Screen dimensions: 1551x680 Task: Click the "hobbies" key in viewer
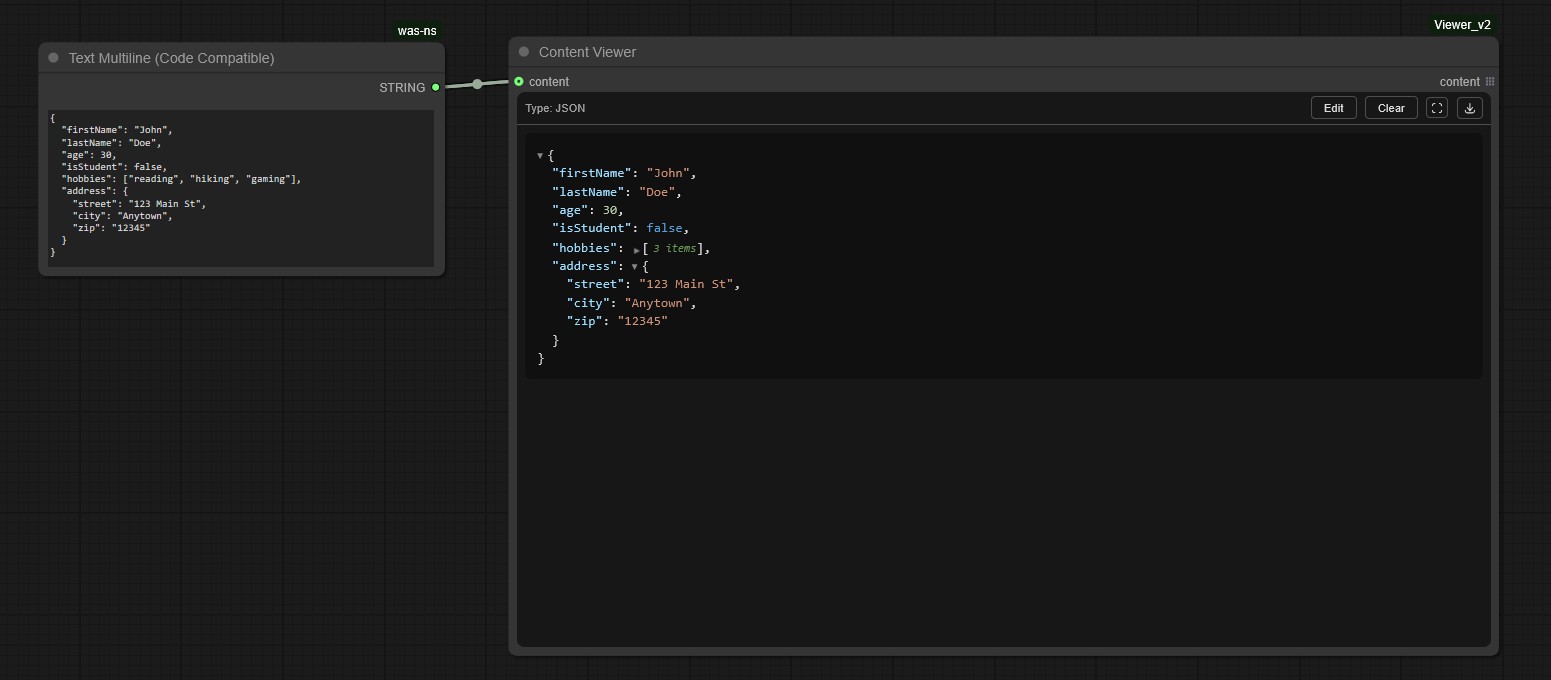pyautogui.click(x=585, y=248)
